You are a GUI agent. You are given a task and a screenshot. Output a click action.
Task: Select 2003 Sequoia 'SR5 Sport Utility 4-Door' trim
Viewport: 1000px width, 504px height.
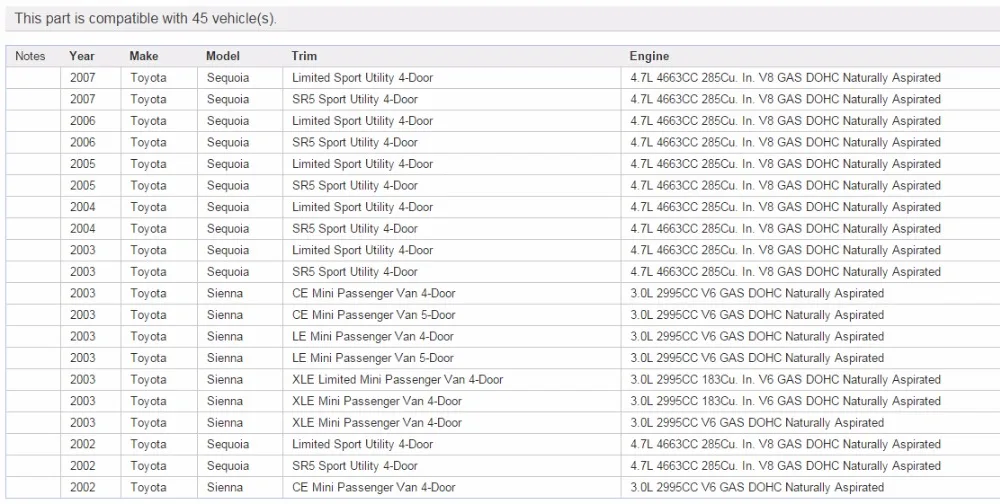(355, 272)
